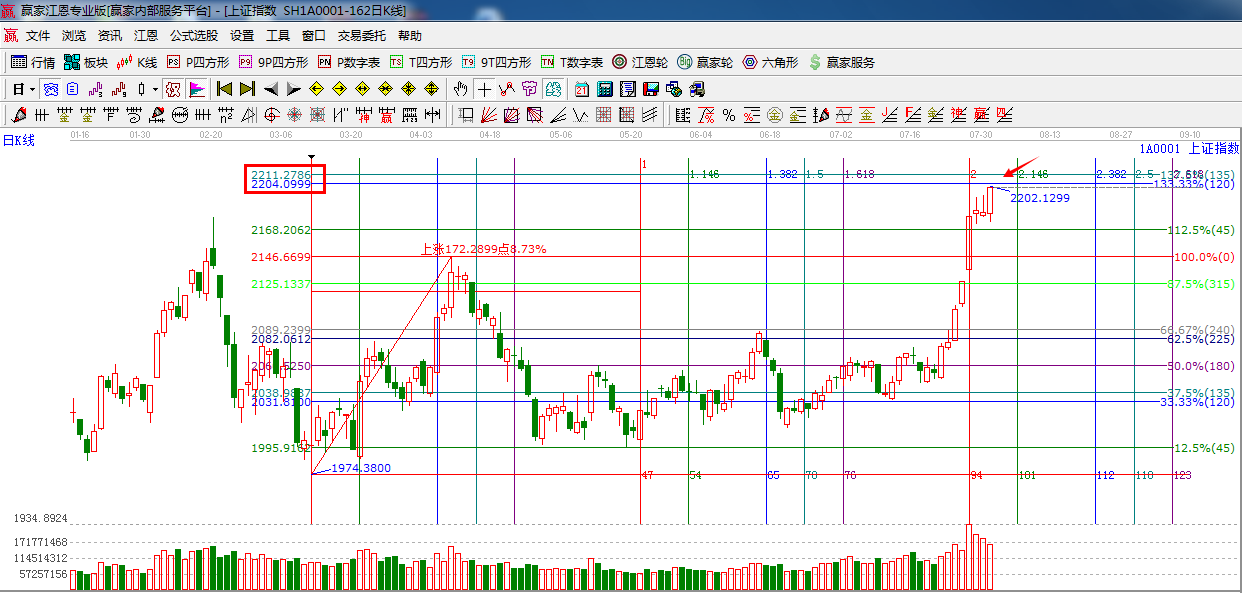Click the floppy disk save icon
Viewport: 1242px width, 593px height.
(650, 89)
